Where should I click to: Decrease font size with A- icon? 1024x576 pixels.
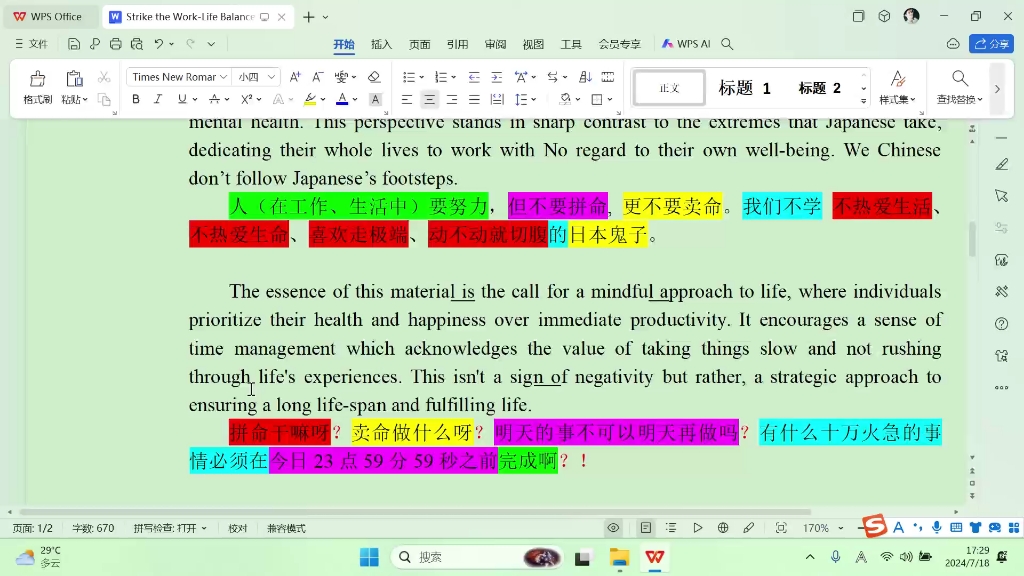coord(317,77)
